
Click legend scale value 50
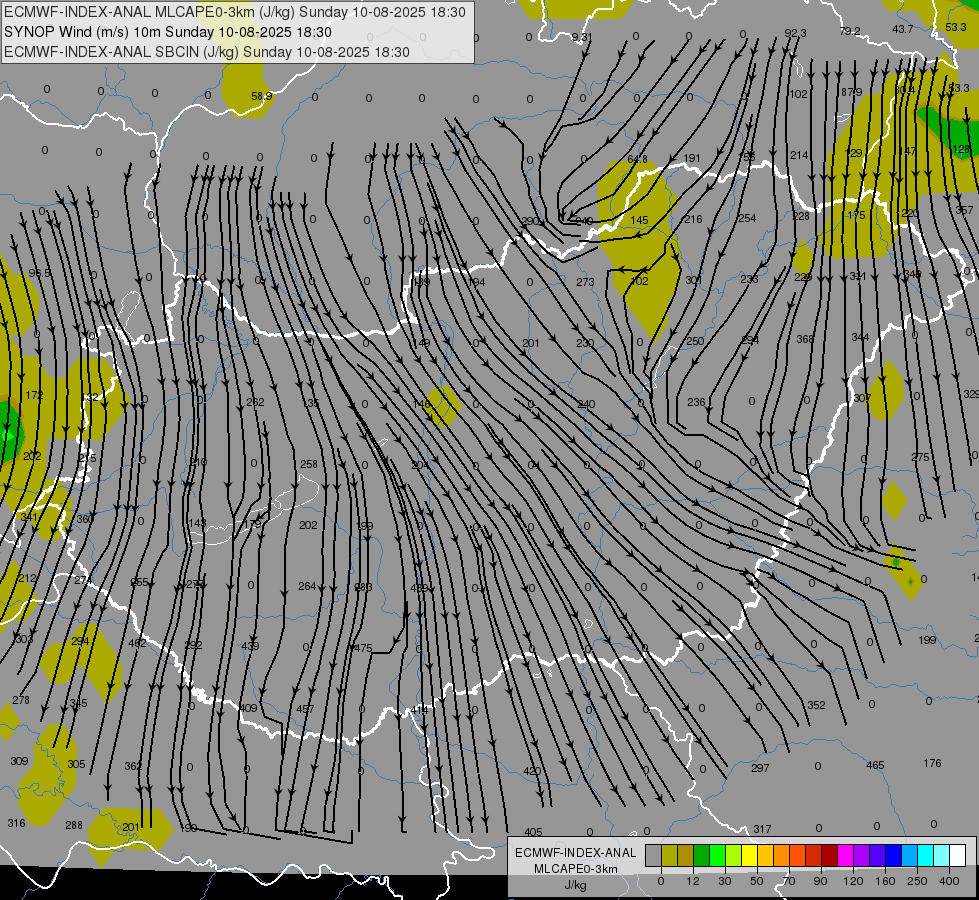click(756, 881)
